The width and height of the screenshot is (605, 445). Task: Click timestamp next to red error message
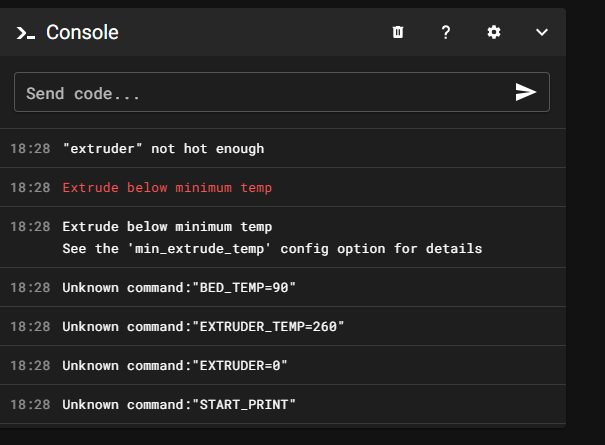[x=30, y=187]
